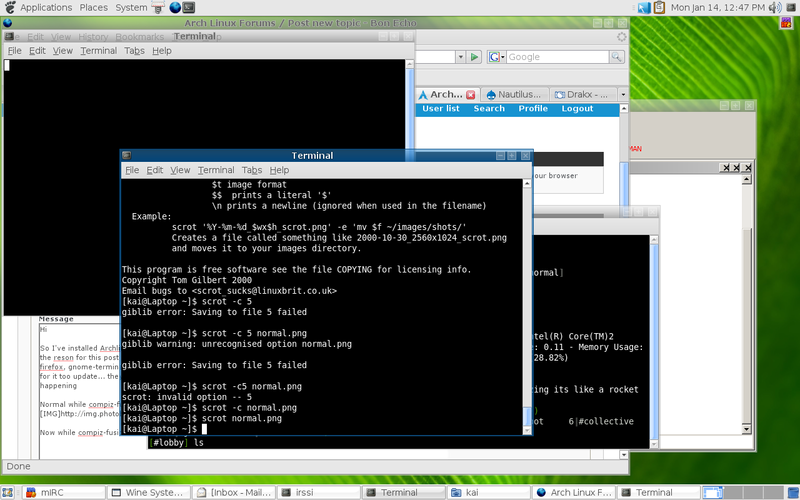The image size is (800, 500).
Task: Launch terminal from top panel icon
Action: pyautogui.click(x=189, y=8)
